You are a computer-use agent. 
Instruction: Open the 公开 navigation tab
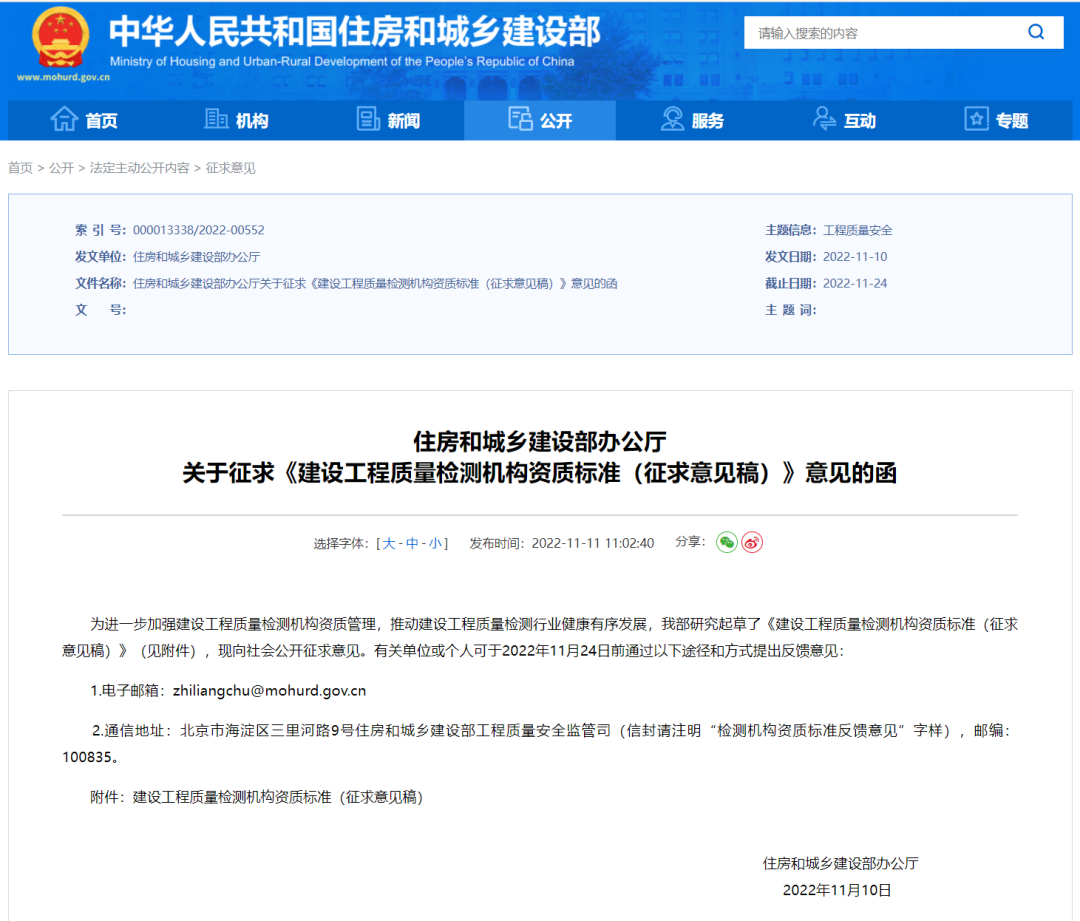pyautogui.click(x=540, y=120)
